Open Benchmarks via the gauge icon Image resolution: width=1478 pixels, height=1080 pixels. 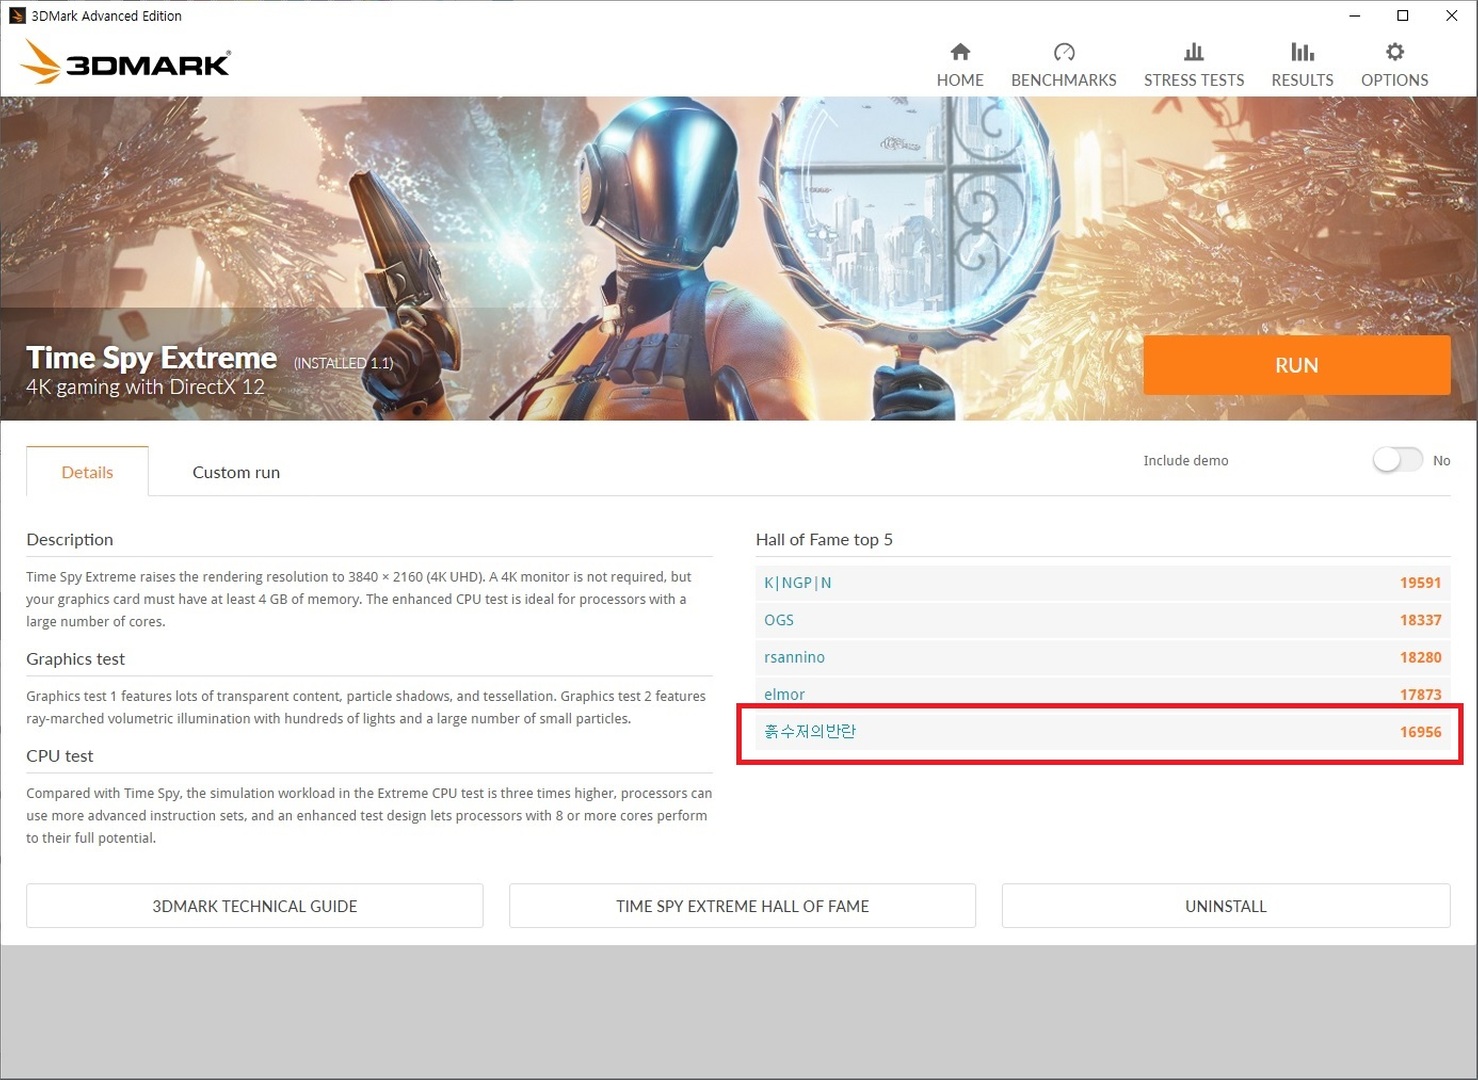1064,51
